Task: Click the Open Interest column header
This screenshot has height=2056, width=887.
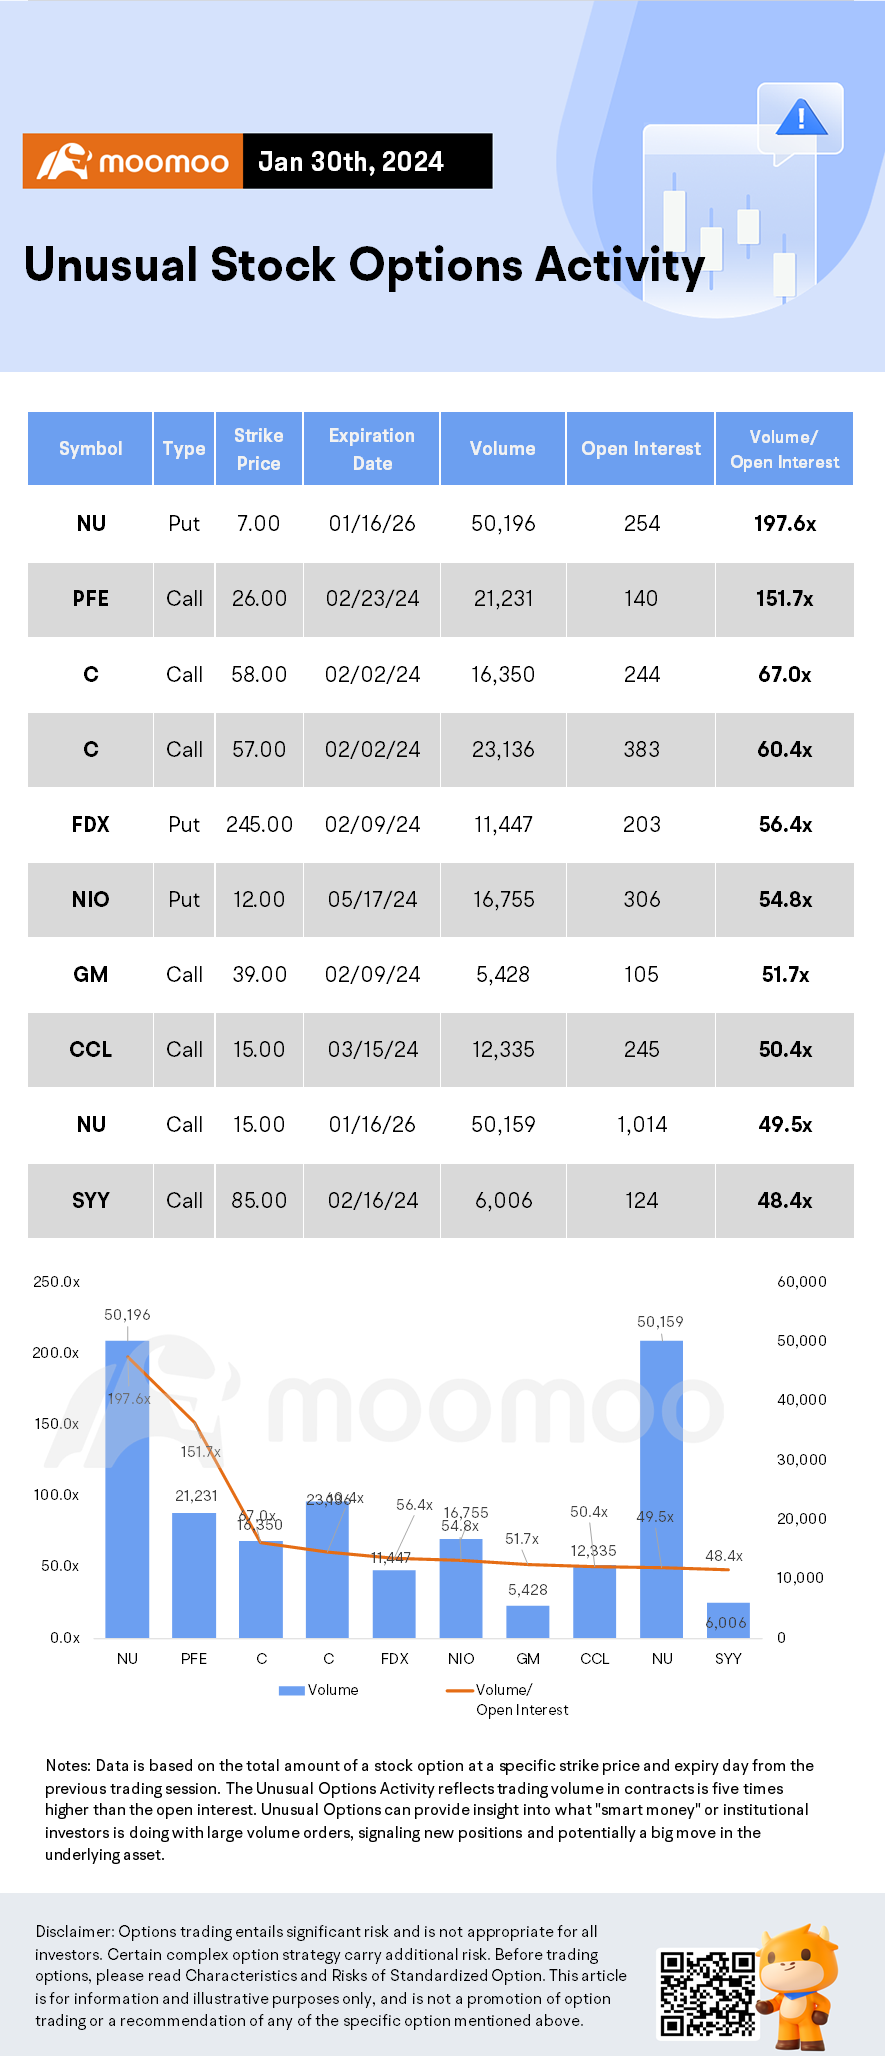Action: (641, 449)
